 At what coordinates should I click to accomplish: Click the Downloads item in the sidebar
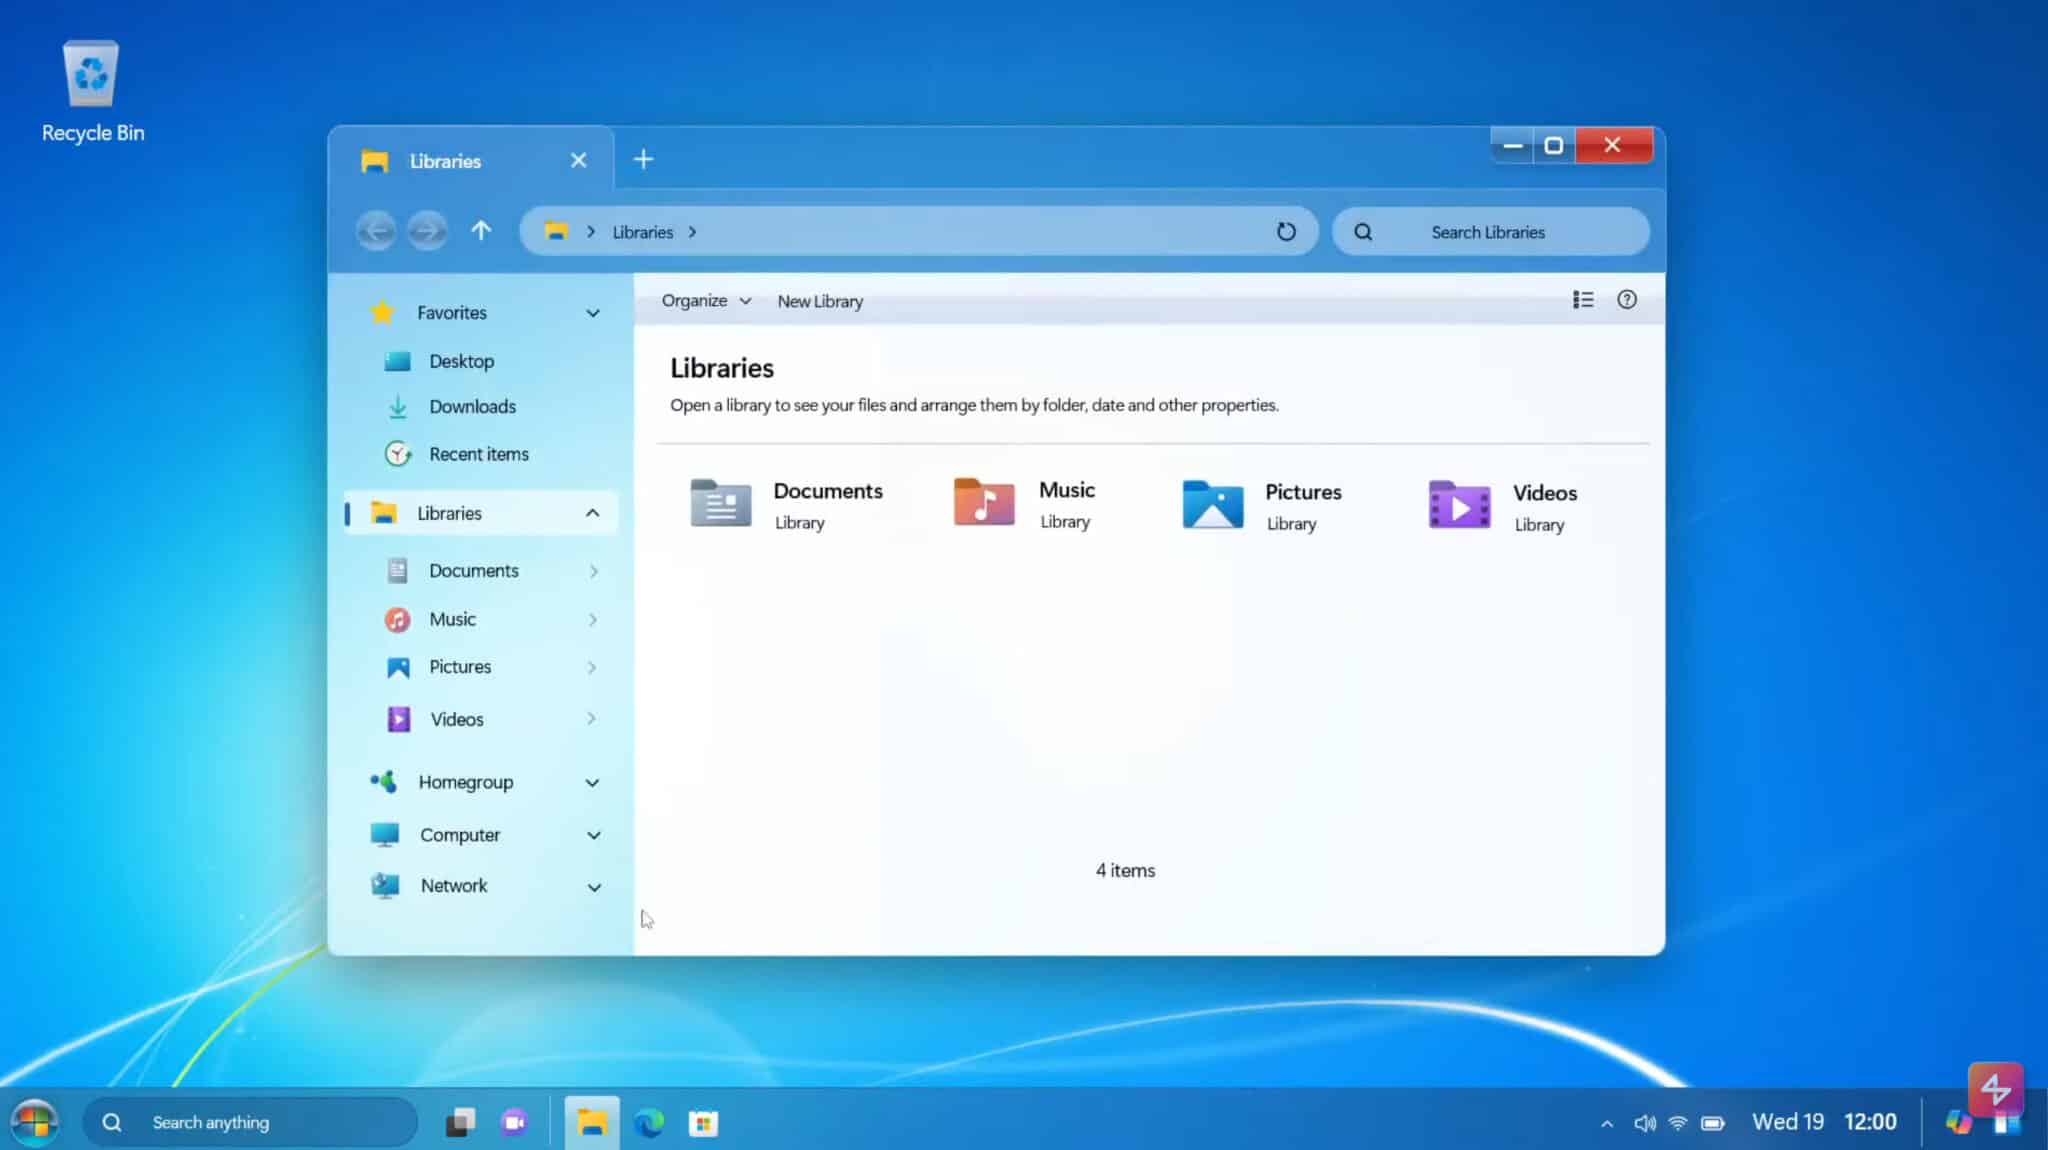(472, 406)
